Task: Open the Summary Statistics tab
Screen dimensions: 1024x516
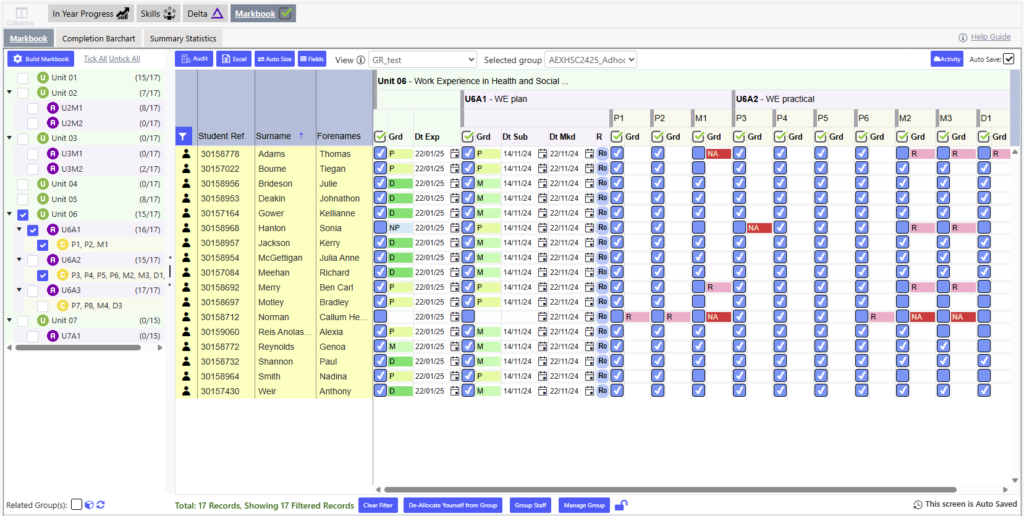Action: pos(183,39)
